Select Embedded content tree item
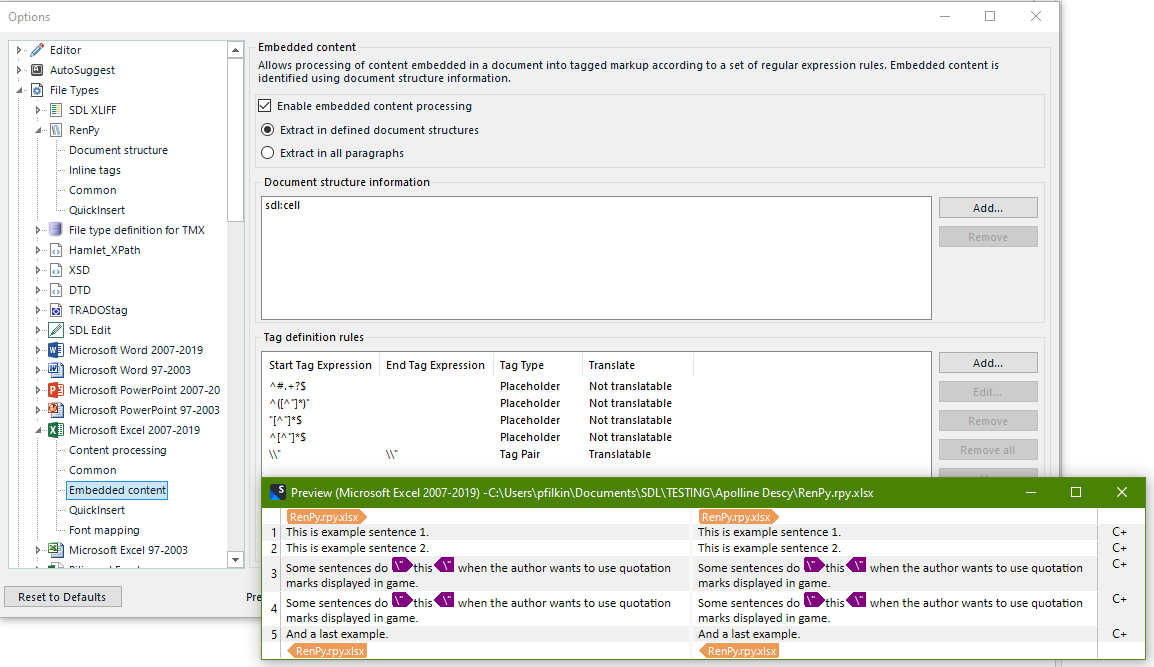 point(117,490)
